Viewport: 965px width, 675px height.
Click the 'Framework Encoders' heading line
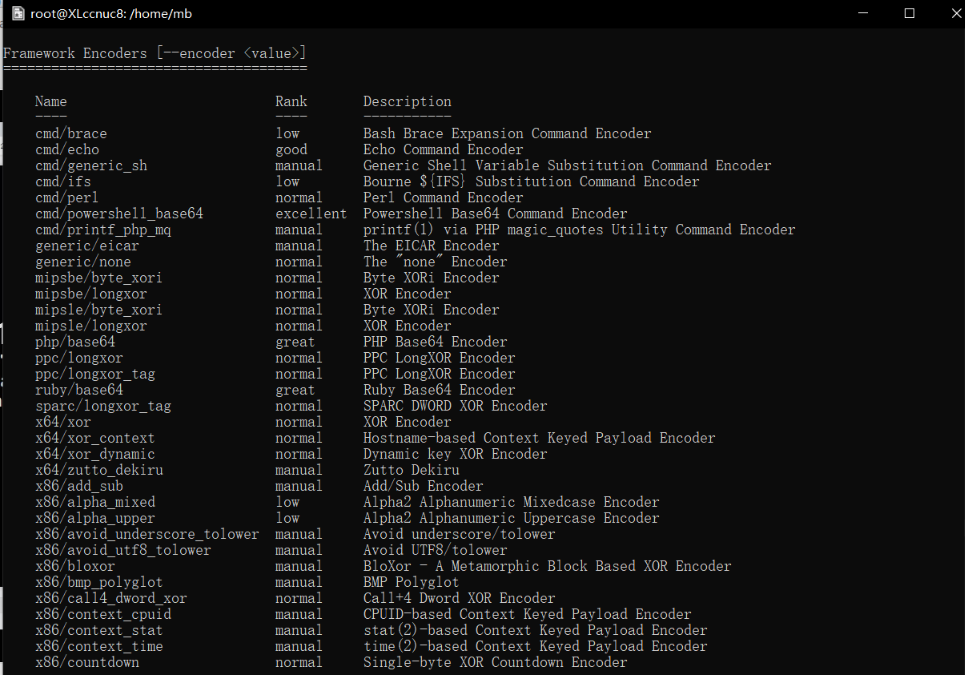154,54
